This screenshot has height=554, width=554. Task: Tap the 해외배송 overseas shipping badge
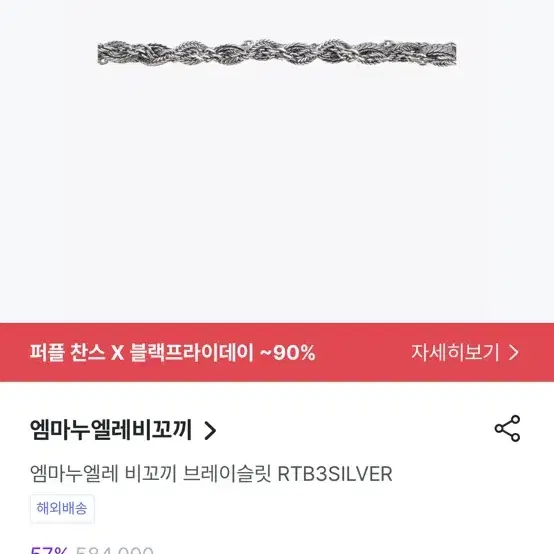tap(62, 508)
